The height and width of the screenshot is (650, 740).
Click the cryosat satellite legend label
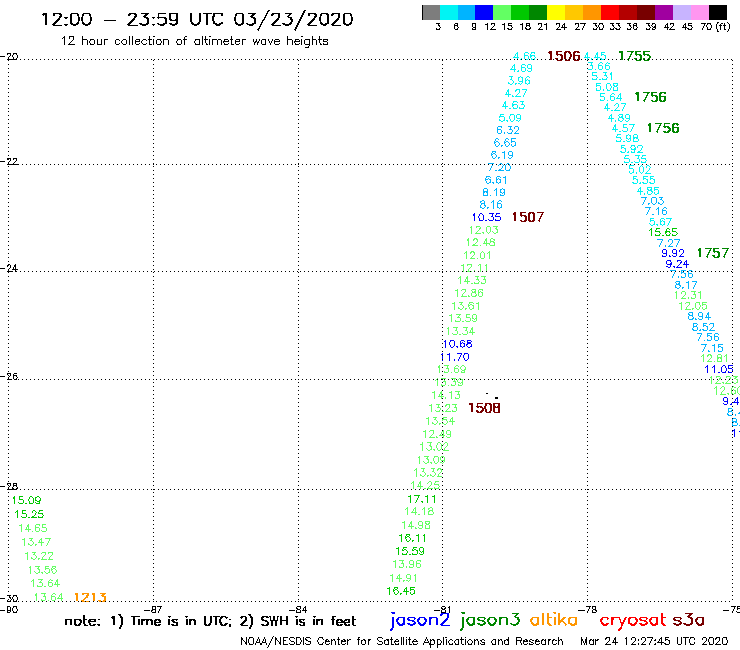pos(632,620)
